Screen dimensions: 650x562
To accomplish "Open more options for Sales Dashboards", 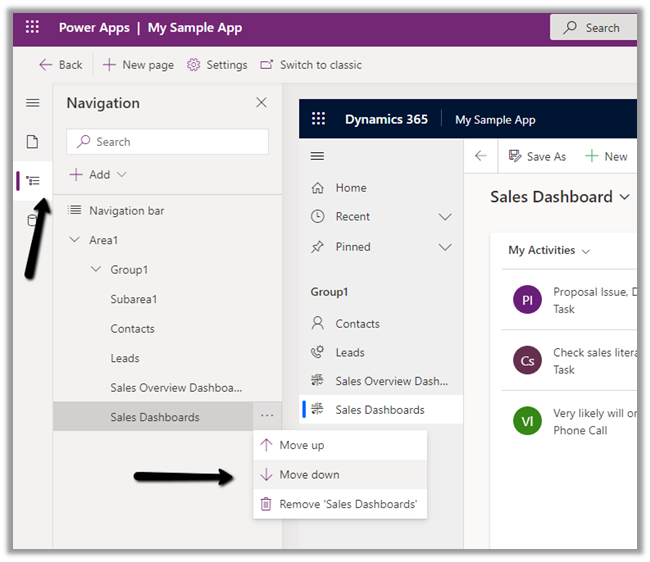I will (x=266, y=417).
